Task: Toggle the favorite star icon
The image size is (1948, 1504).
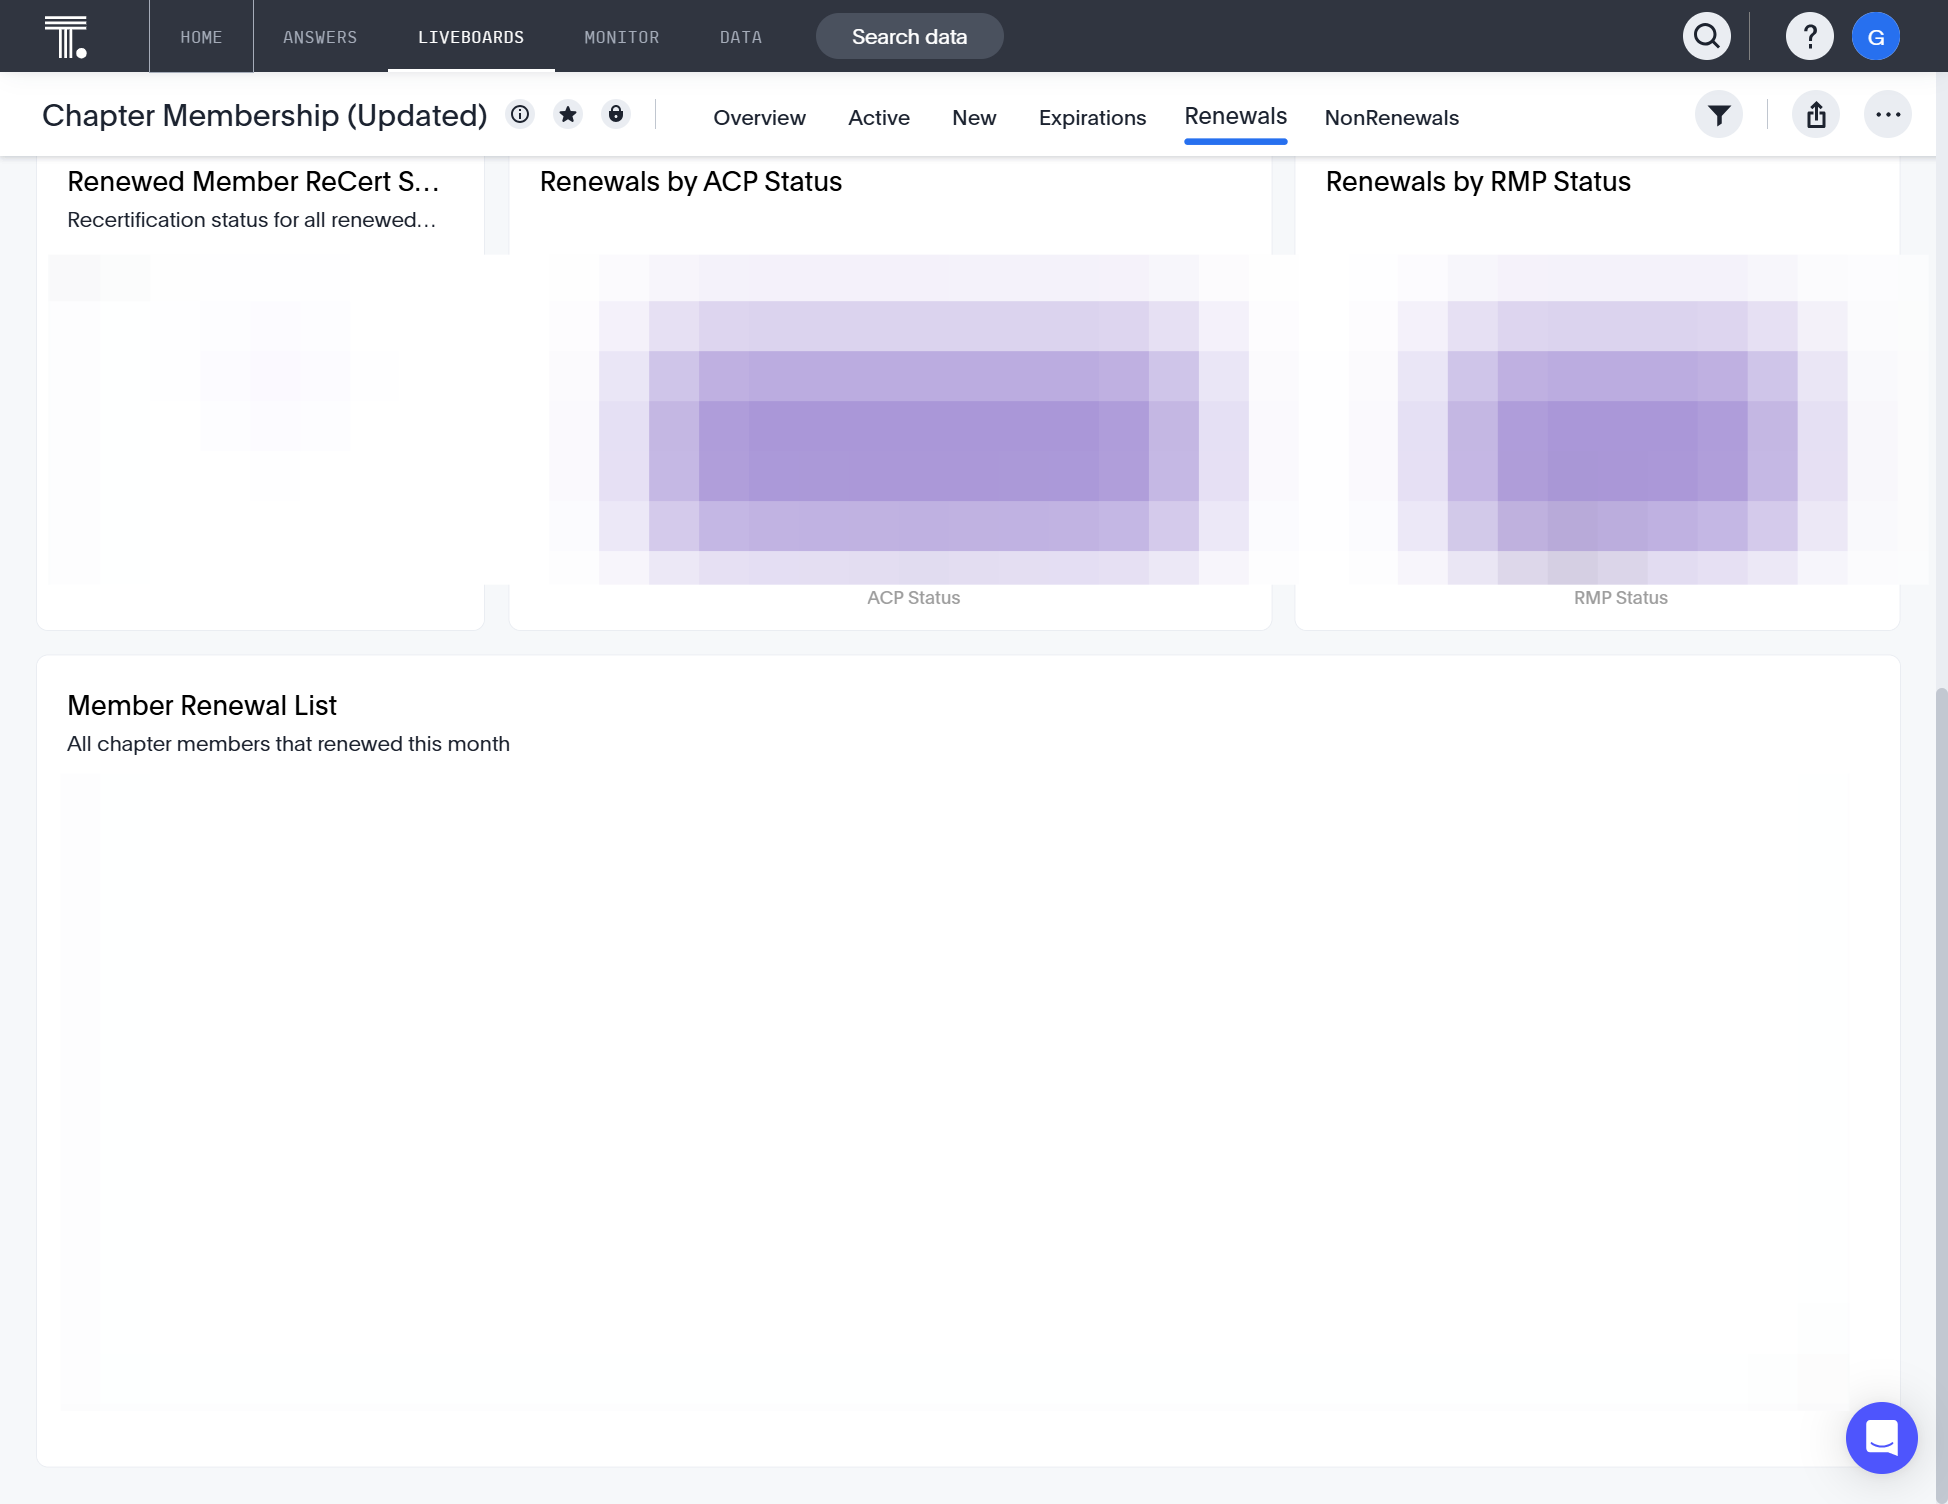Action: click(x=568, y=114)
